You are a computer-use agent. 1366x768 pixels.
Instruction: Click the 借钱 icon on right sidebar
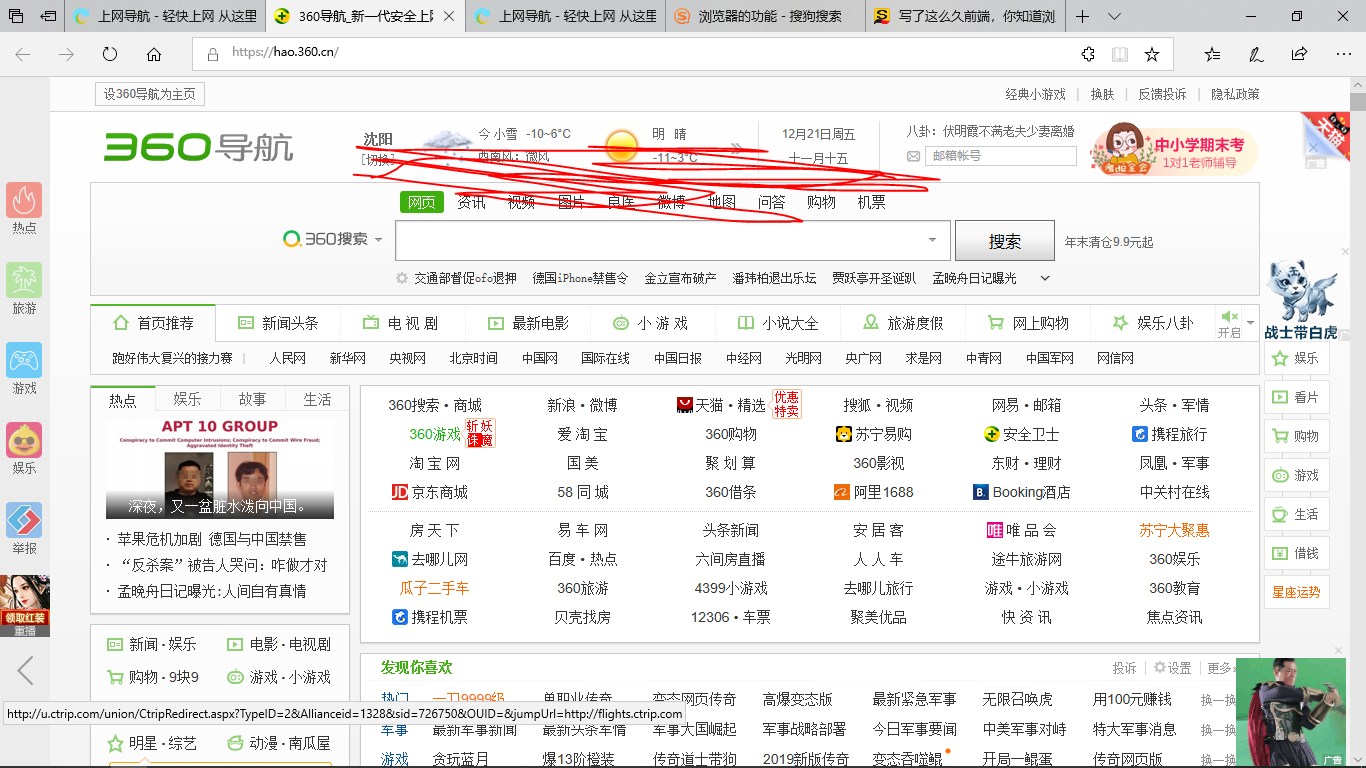(1279, 553)
